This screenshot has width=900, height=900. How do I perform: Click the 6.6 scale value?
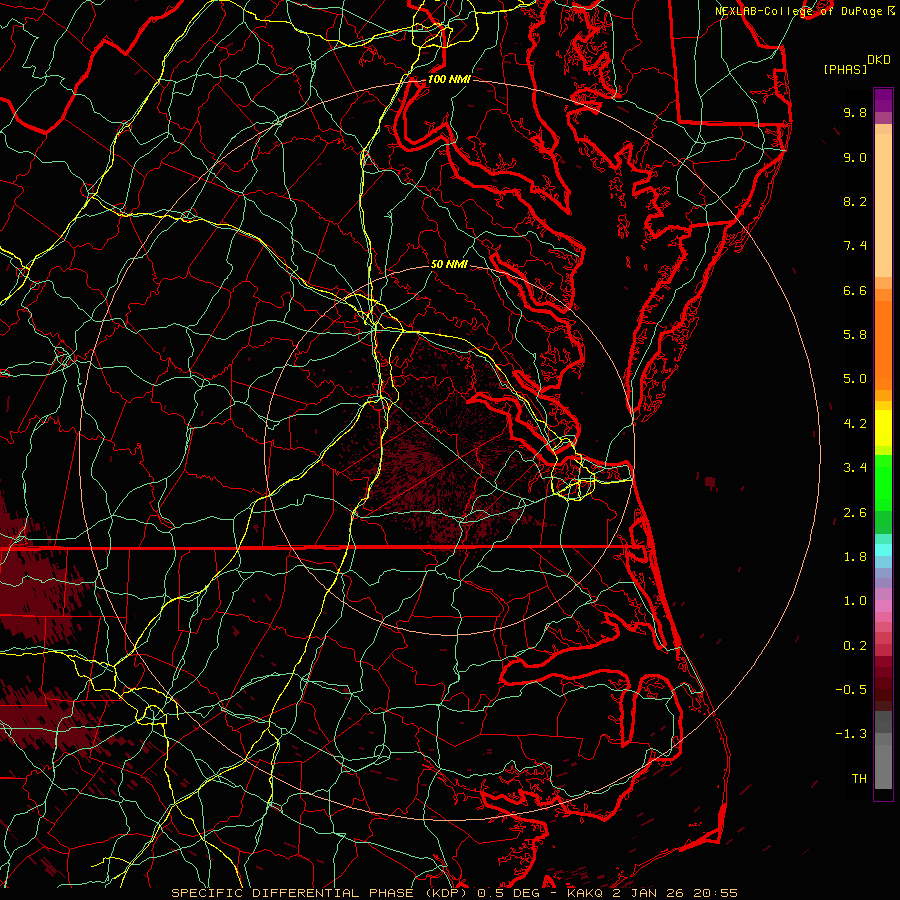coord(855,290)
